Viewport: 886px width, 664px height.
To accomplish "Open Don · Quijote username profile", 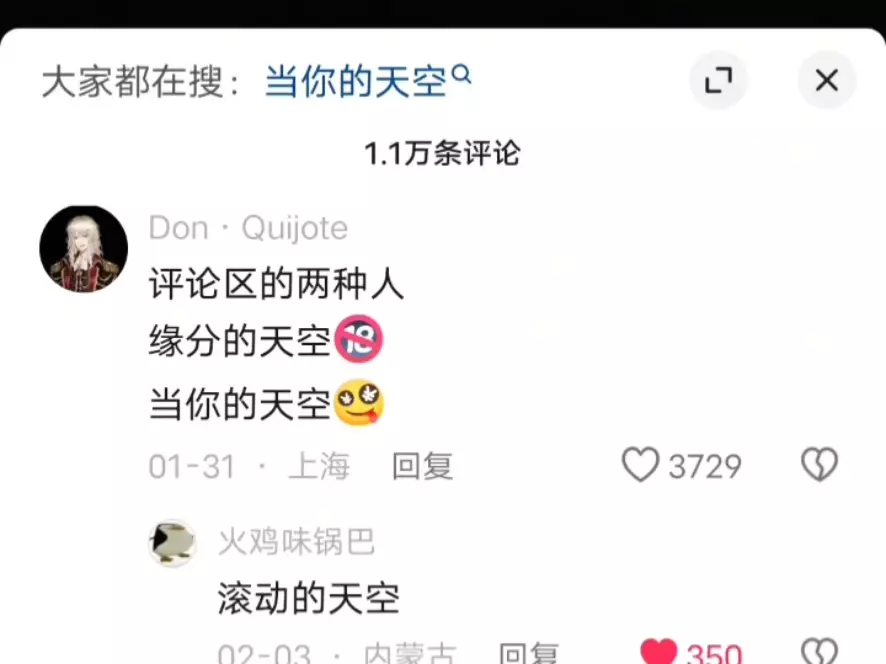I will point(248,228).
